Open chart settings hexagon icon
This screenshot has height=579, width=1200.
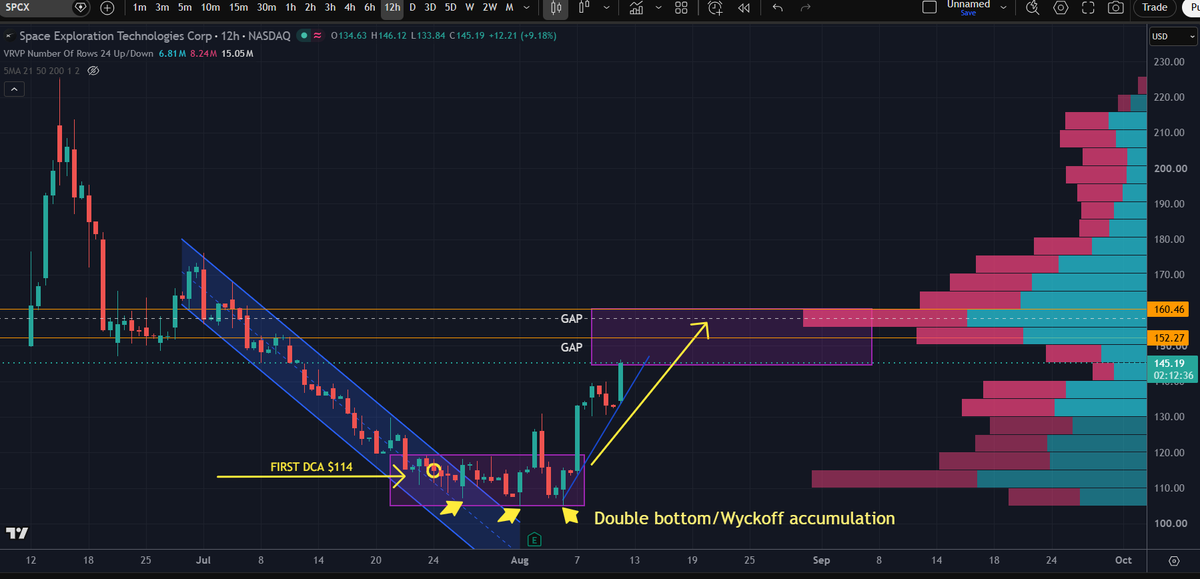[1060, 7]
